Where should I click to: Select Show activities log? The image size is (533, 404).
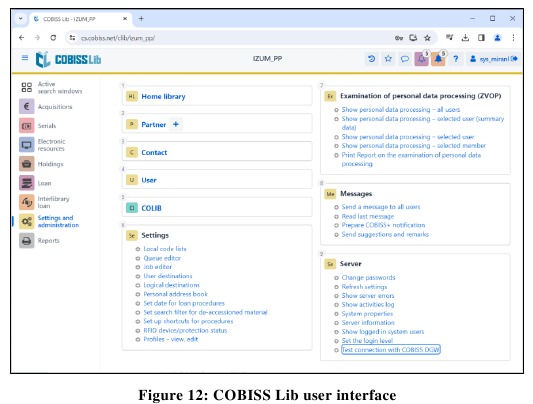point(368,304)
